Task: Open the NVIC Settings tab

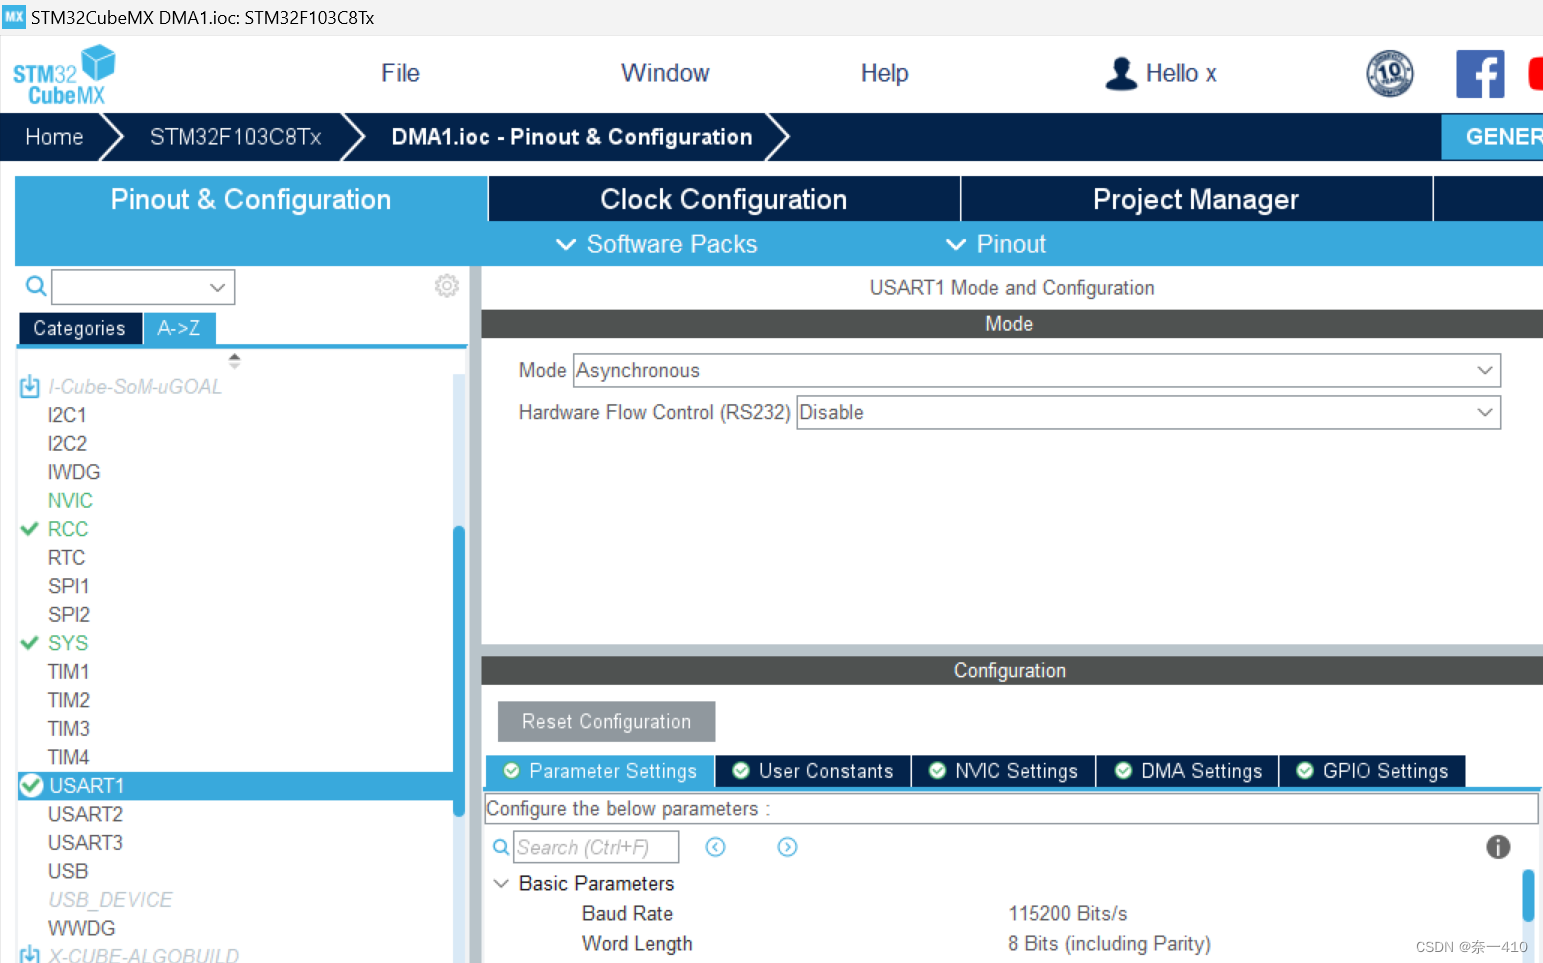Action: pos(1003,771)
